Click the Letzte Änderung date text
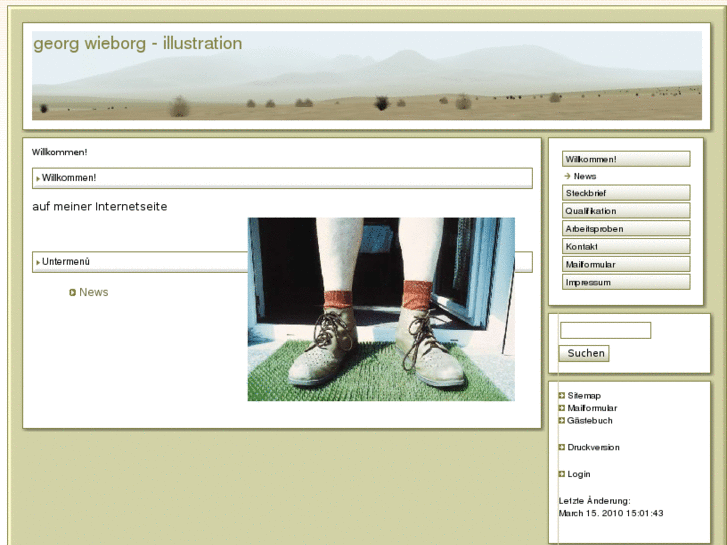727x545 pixels. click(x=611, y=507)
